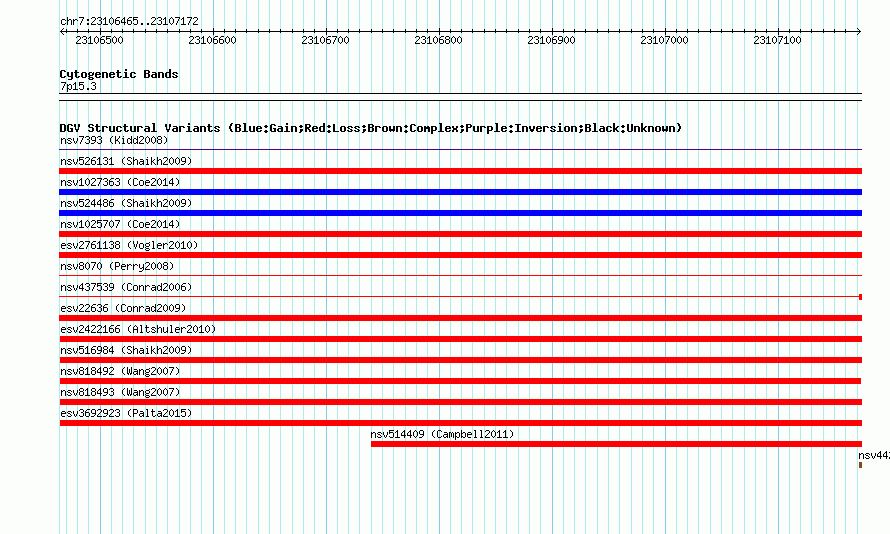Open the nsv526131 (Shaikh2009) variant label
890x534 pixels.
pos(126,161)
